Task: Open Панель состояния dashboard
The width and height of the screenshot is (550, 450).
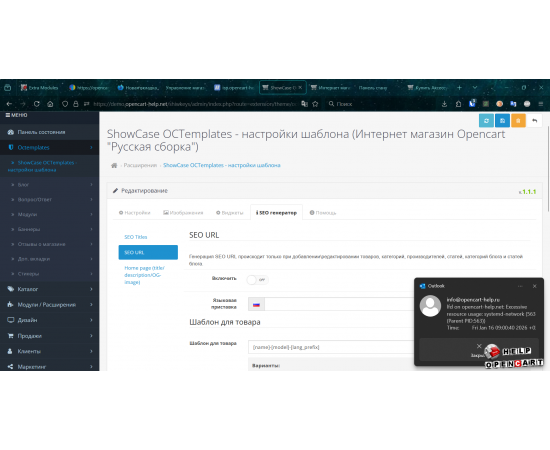Action: [x=49, y=132]
